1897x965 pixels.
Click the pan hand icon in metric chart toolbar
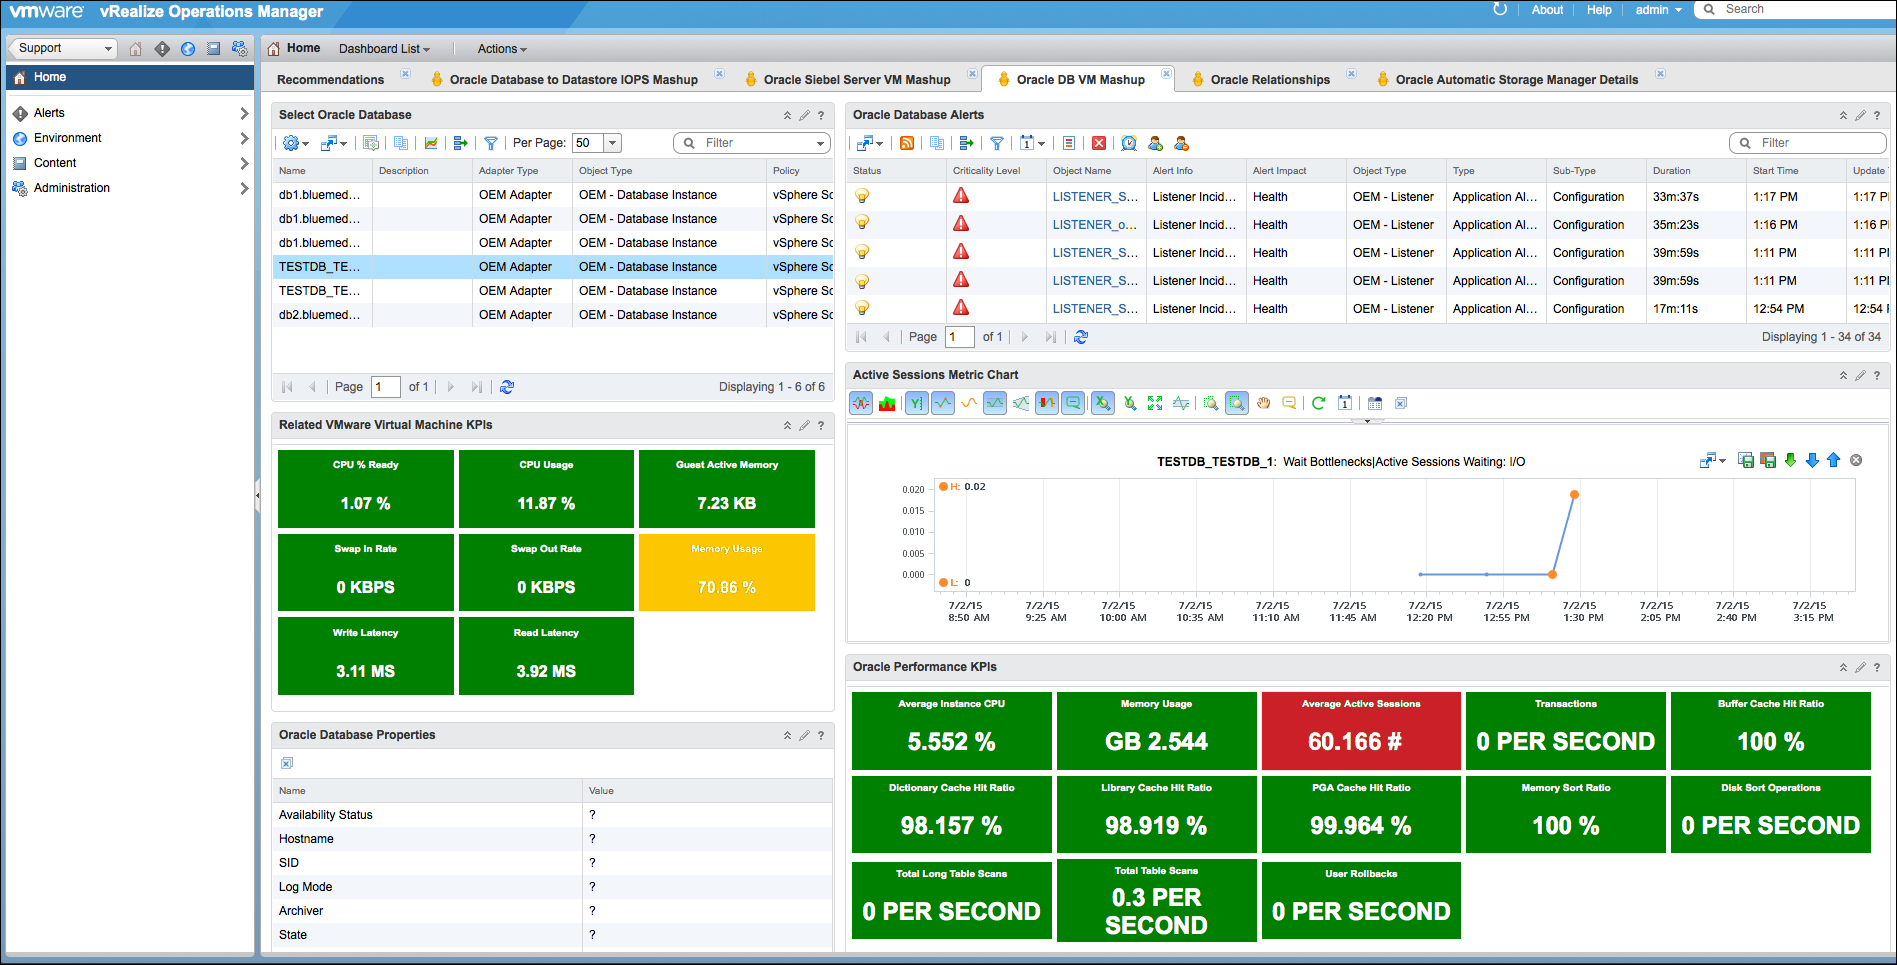click(1263, 403)
